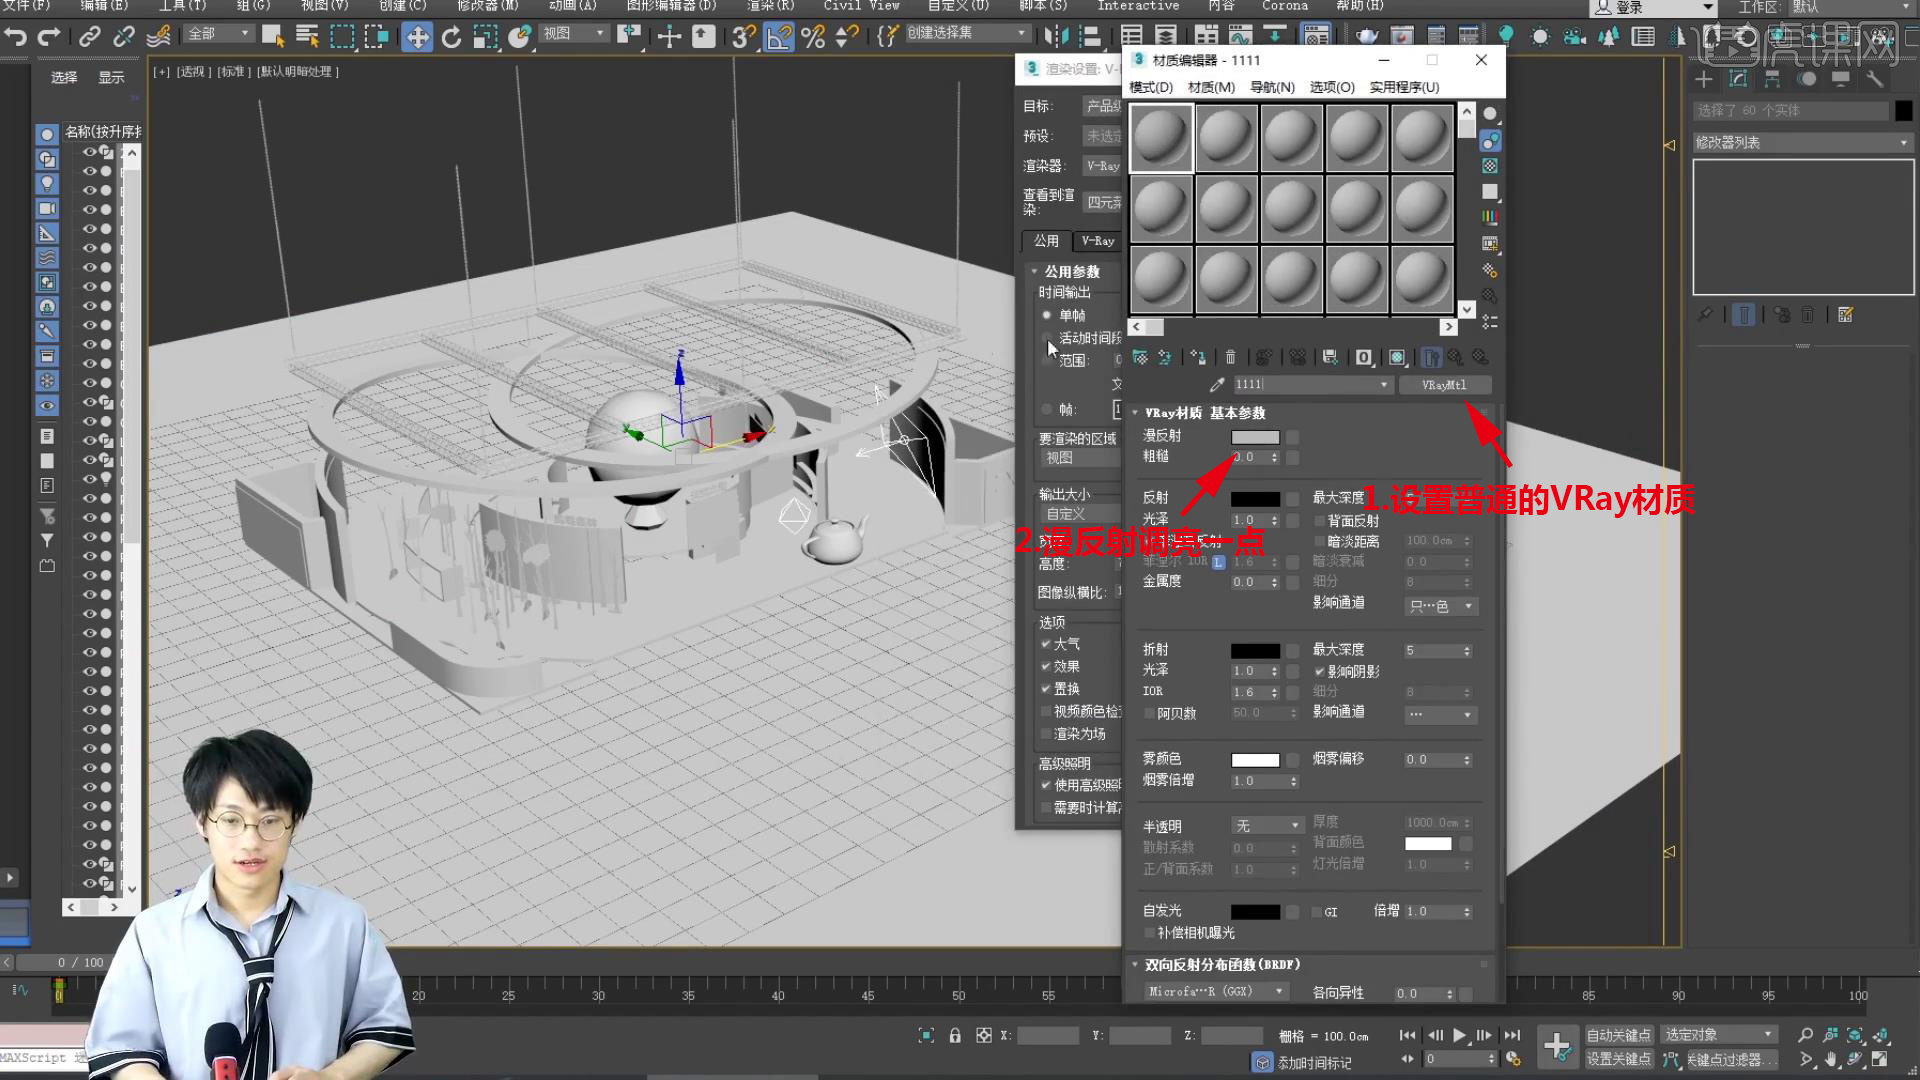Activate the Select and Rotate tool

pyautogui.click(x=451, y=37)
